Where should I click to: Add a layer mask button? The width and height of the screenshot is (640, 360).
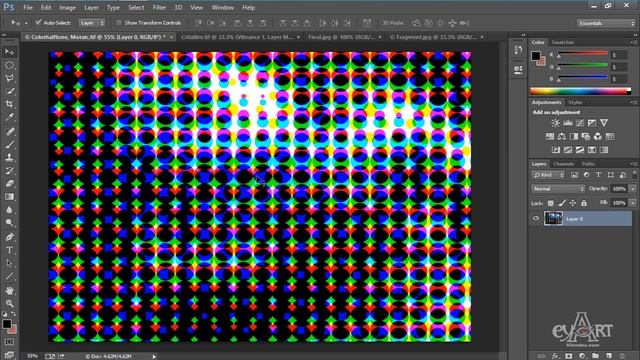tap(569, 356)
